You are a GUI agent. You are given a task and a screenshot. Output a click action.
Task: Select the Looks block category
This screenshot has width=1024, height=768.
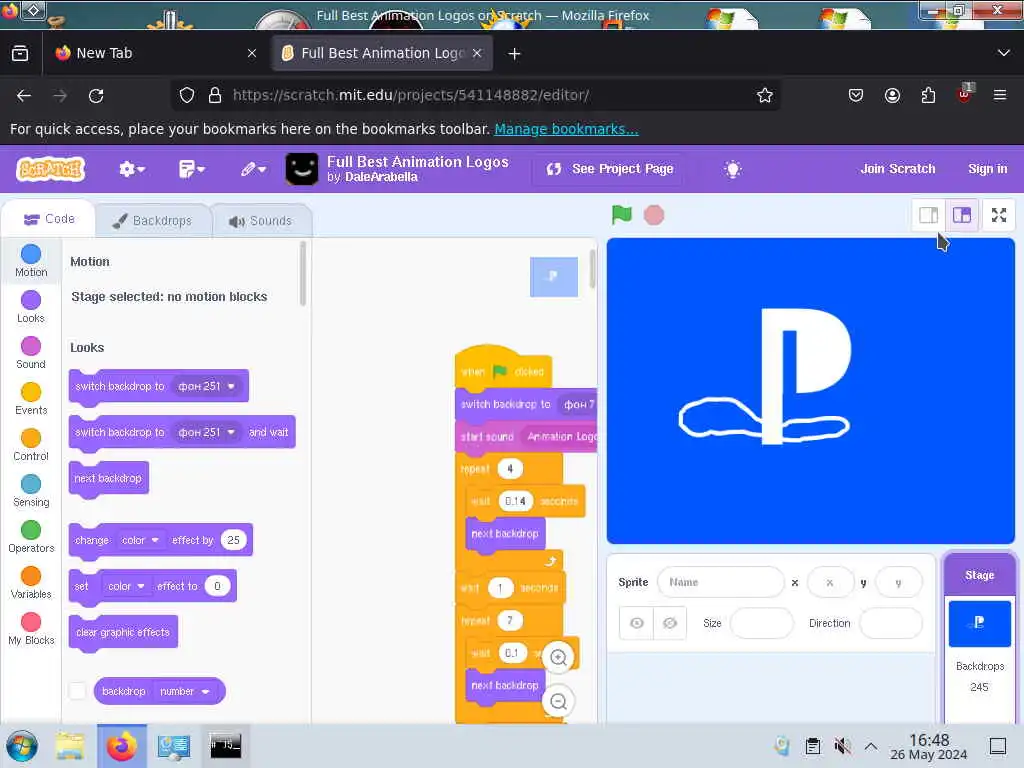[x=31, y=307]
